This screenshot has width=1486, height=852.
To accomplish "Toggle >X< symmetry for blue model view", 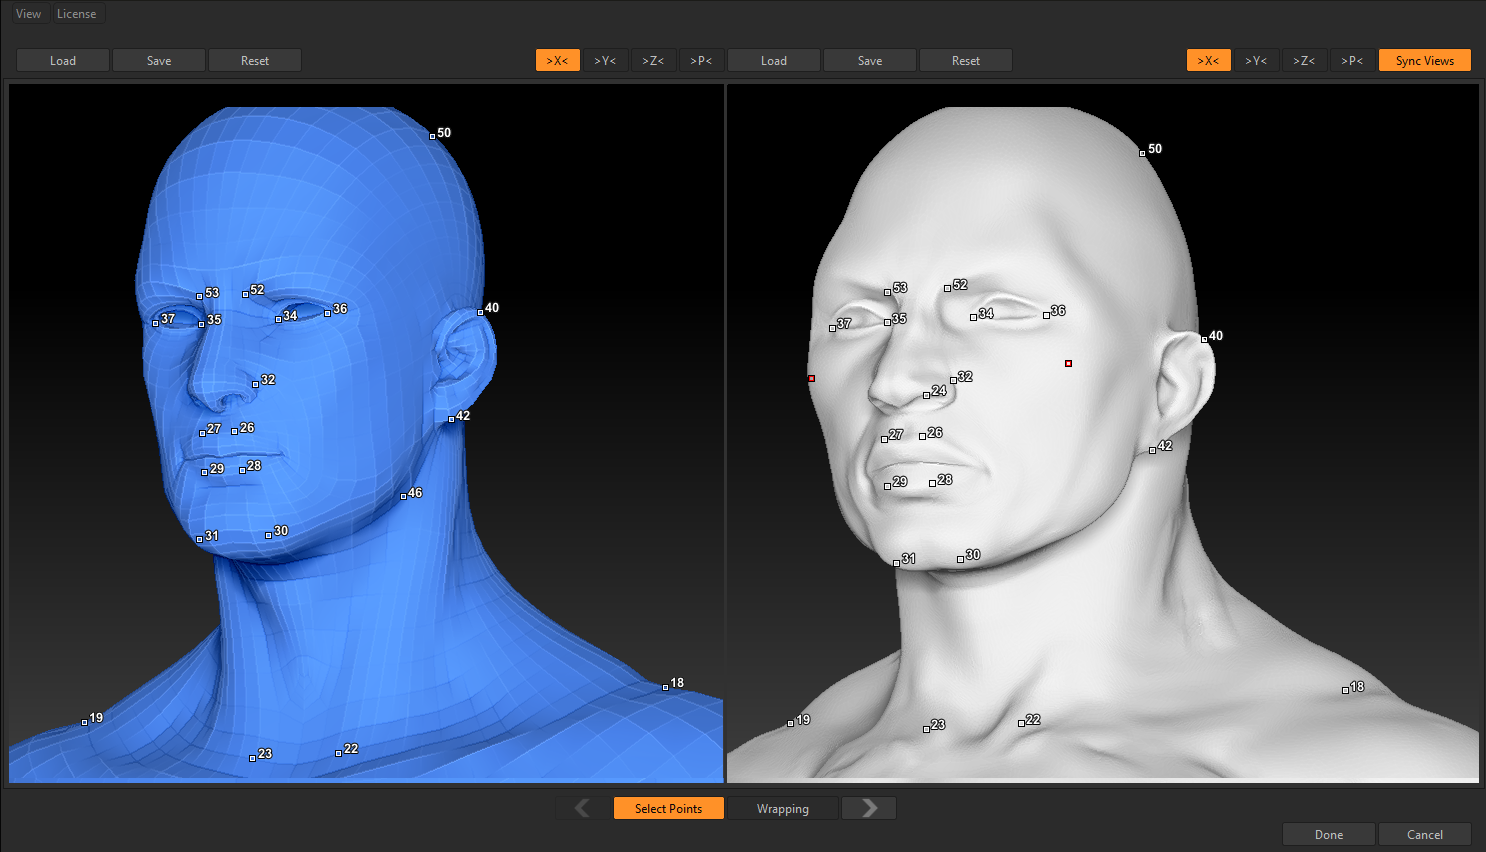I will click(558, 61).
